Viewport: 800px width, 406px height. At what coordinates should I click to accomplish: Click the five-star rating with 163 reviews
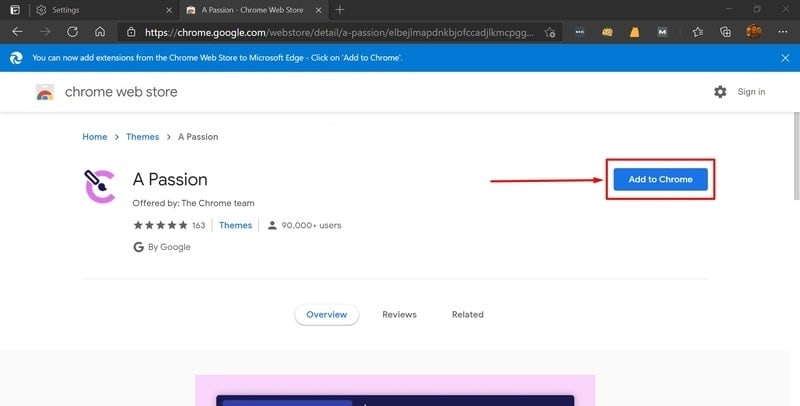coord(169,225)
